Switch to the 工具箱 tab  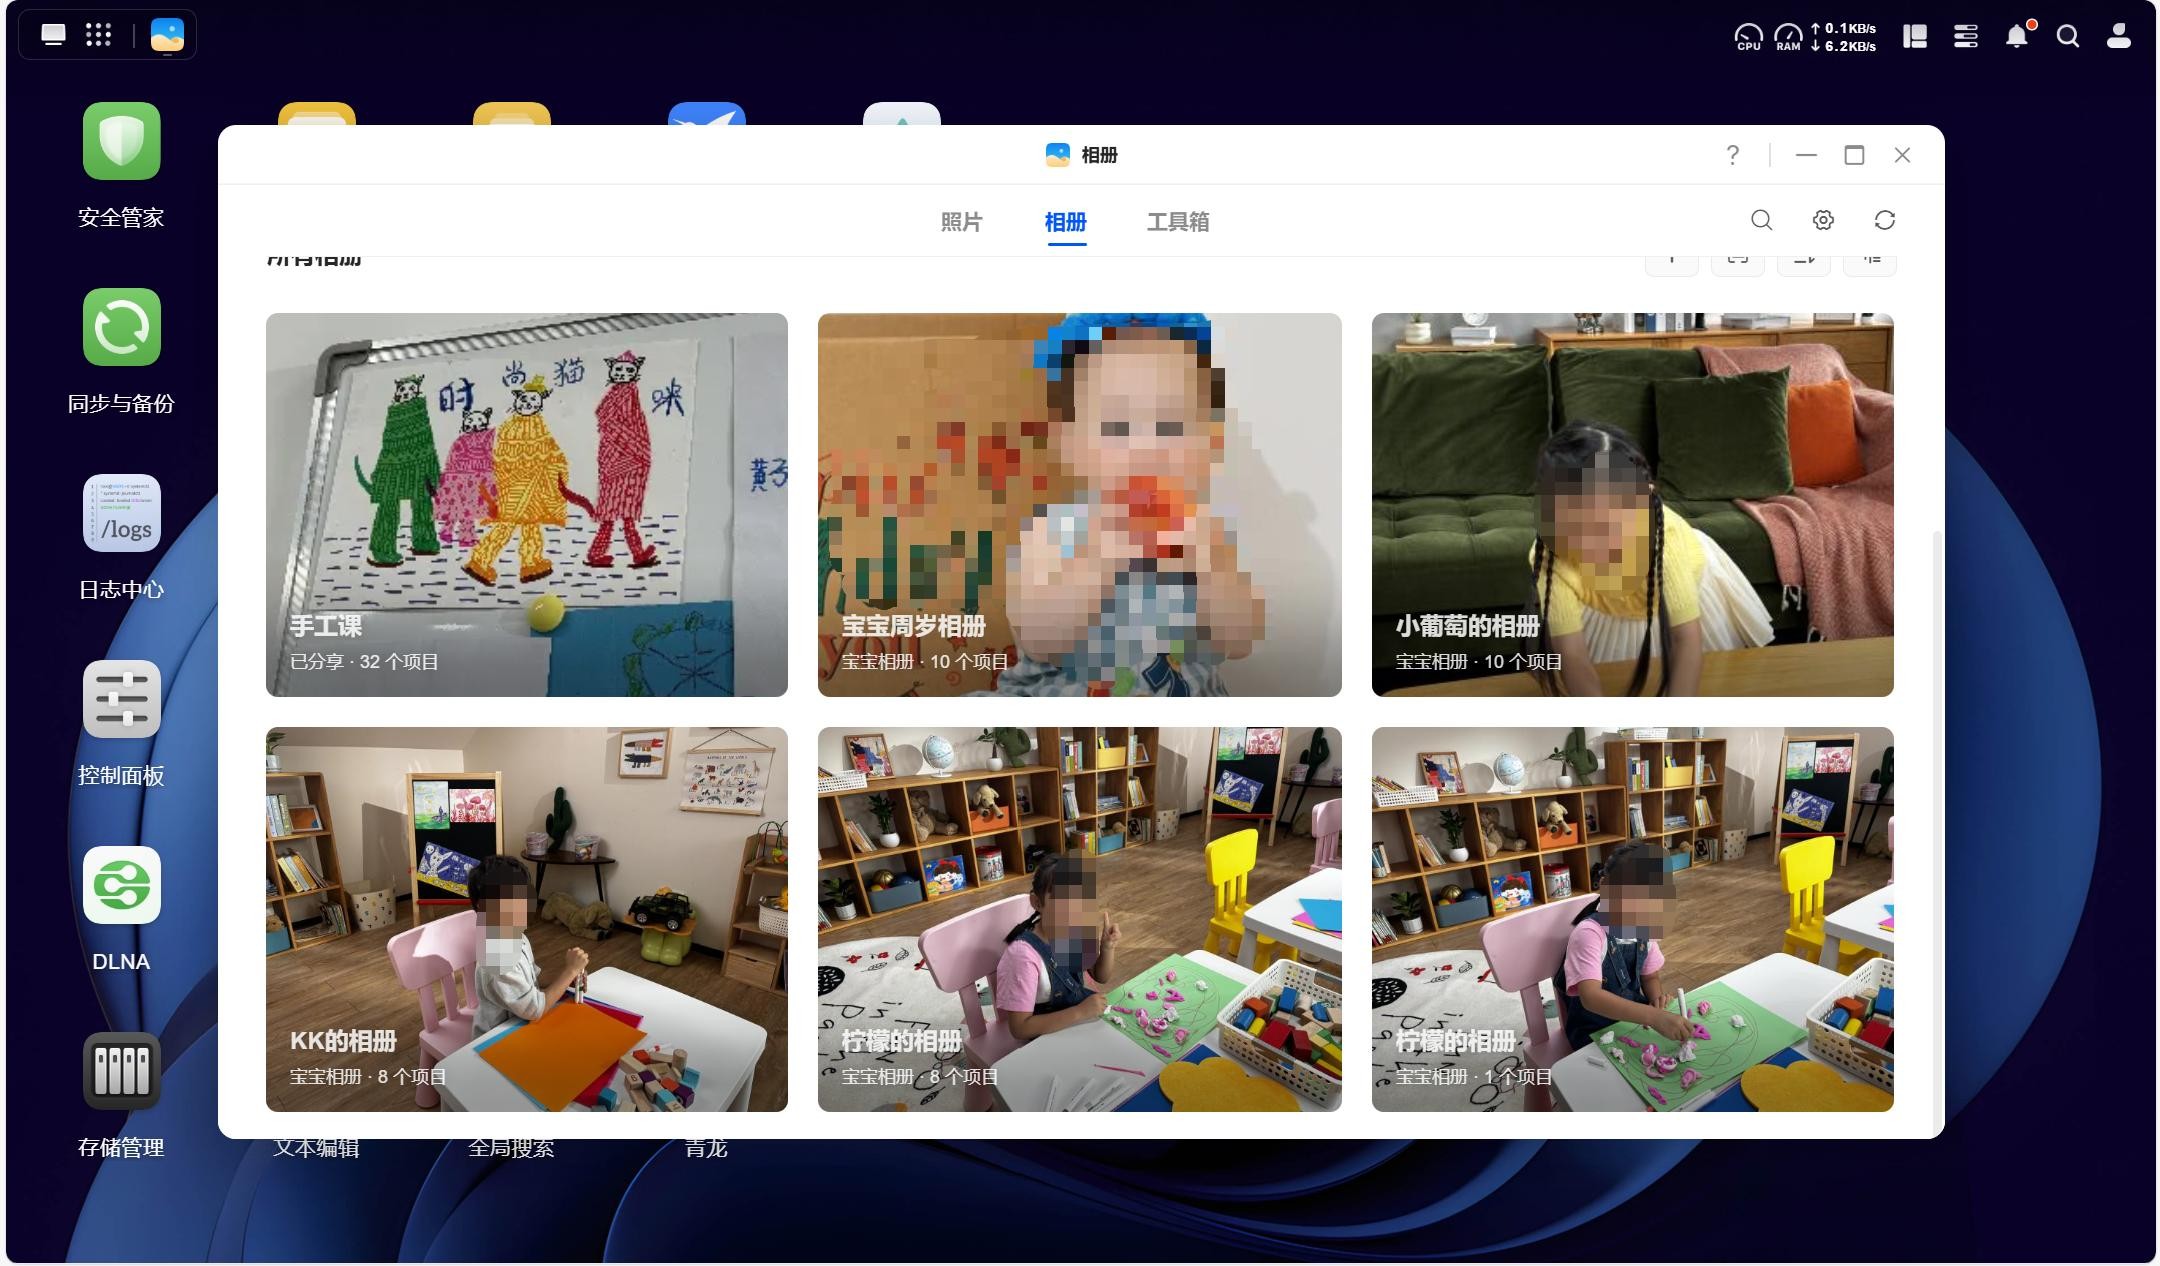coord(1177,222)
